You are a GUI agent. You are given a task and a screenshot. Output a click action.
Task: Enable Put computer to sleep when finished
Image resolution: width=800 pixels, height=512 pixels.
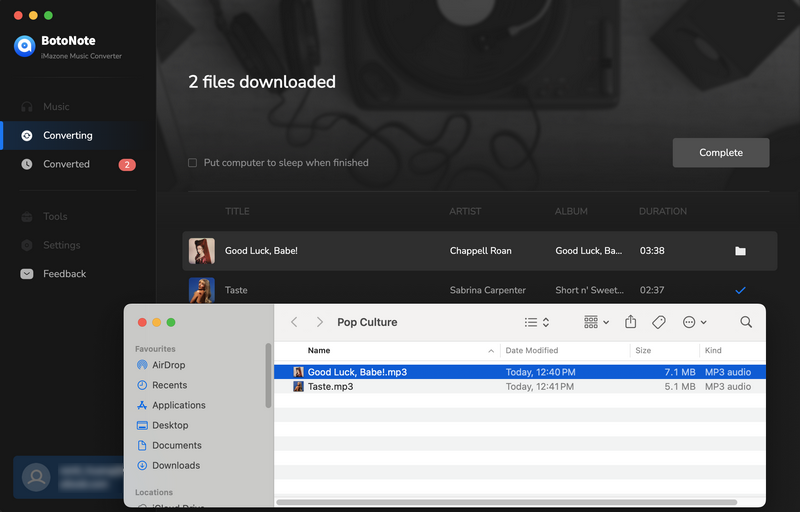click(192, 163)
